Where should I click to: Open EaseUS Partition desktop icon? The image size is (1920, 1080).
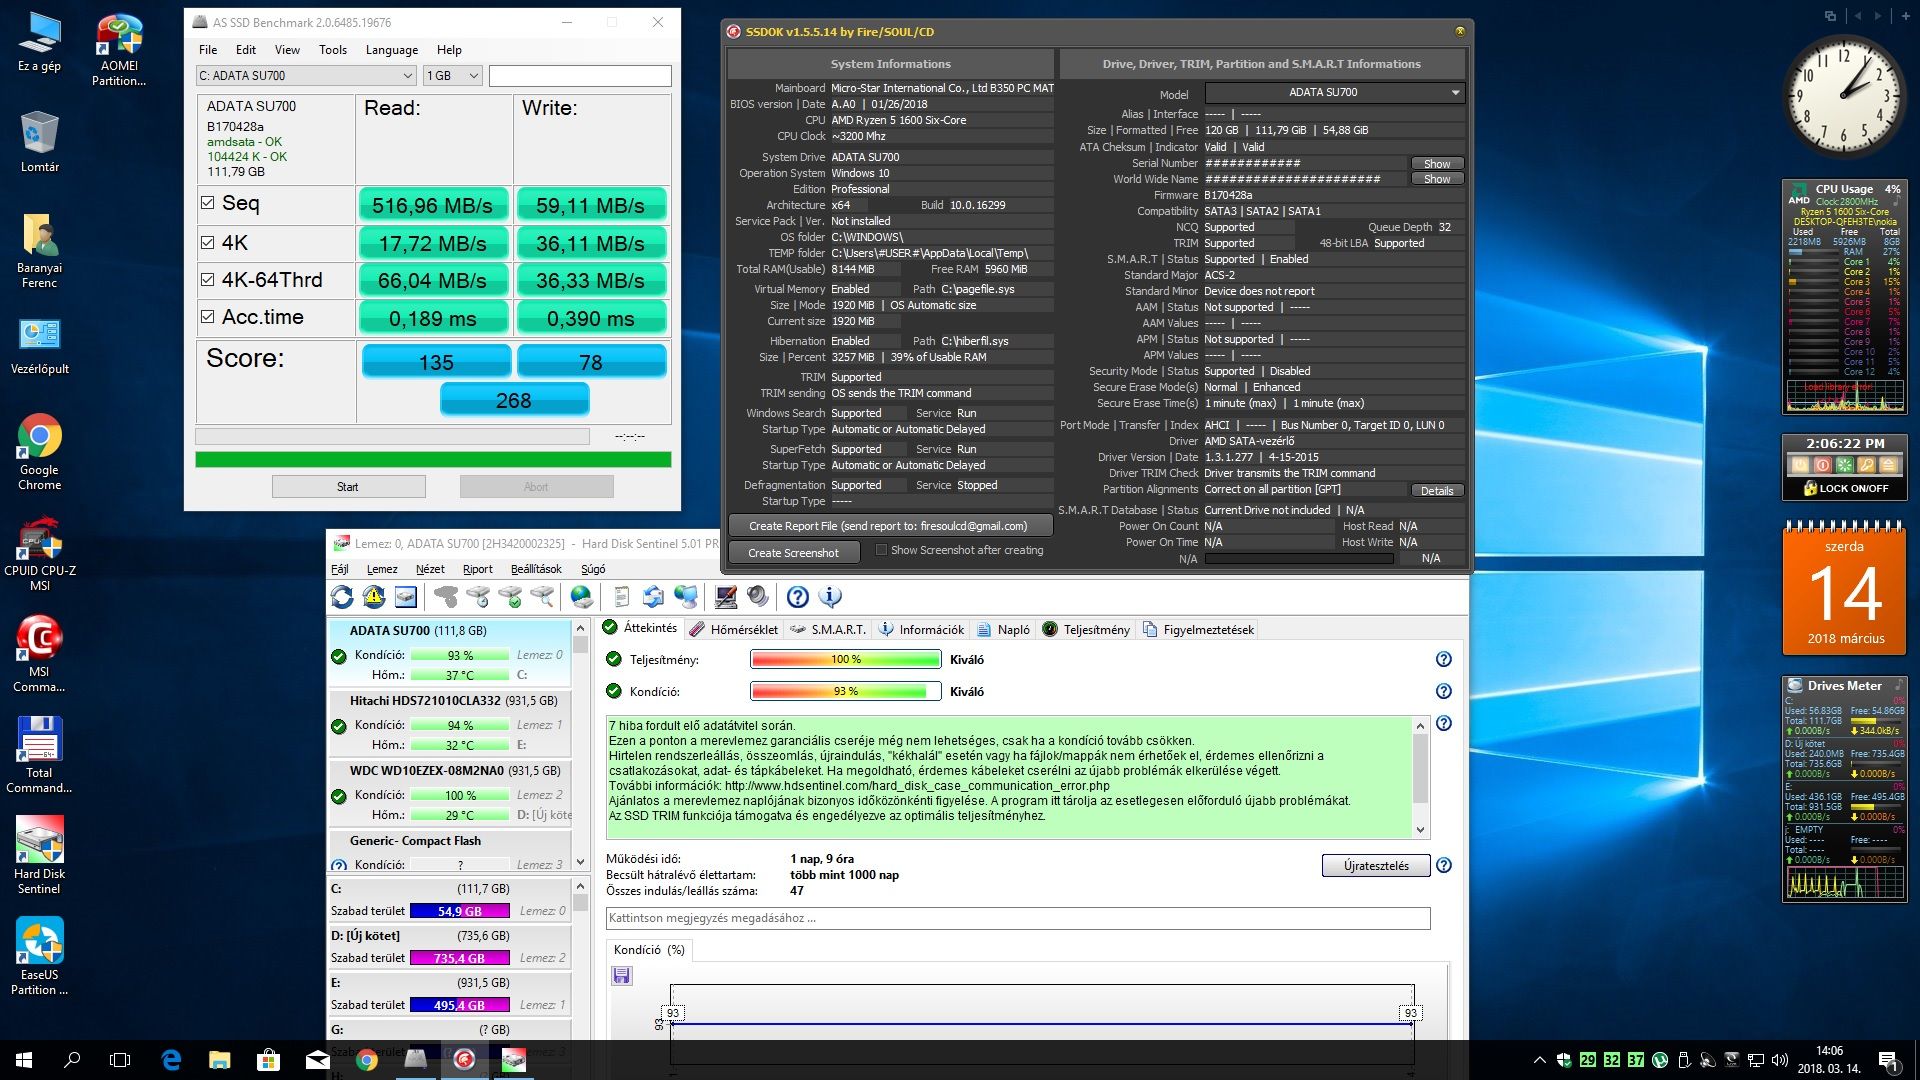[x=40, y=957]
